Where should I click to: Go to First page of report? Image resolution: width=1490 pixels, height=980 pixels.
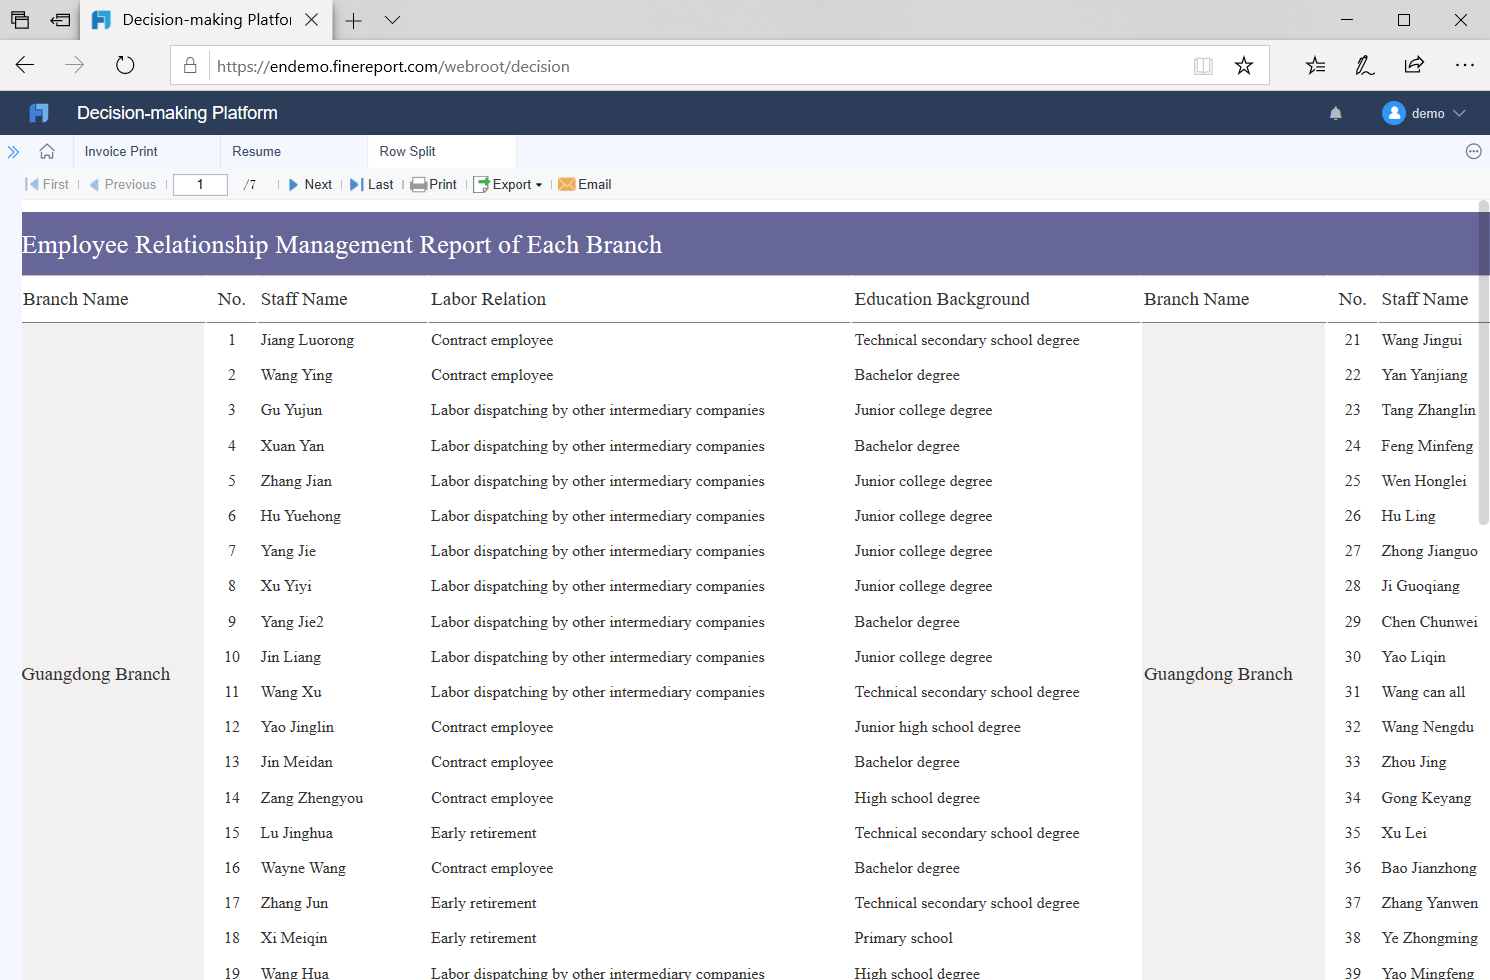pyautogui.click(x=47, y=185)
